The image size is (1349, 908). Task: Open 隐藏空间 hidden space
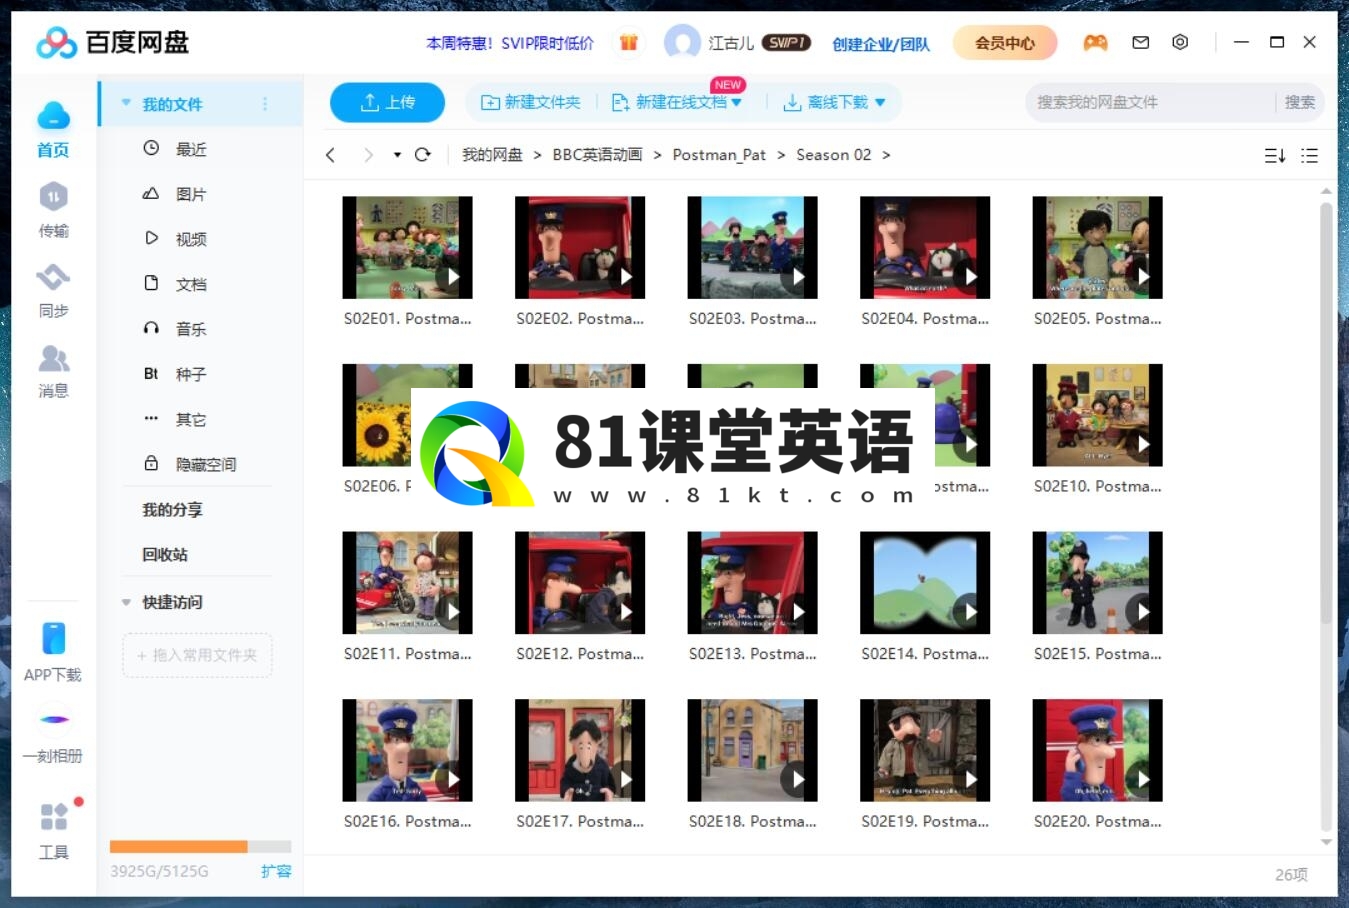tap(205, 464)
